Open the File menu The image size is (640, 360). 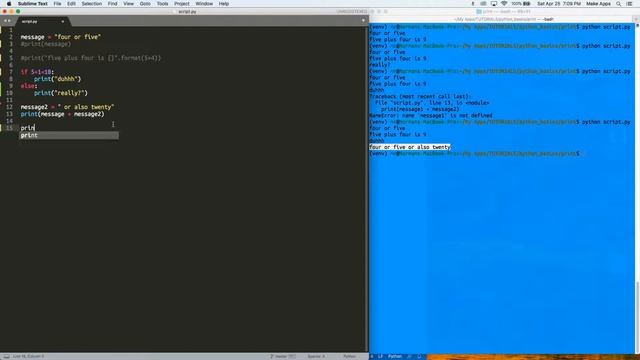coord(57,4)
